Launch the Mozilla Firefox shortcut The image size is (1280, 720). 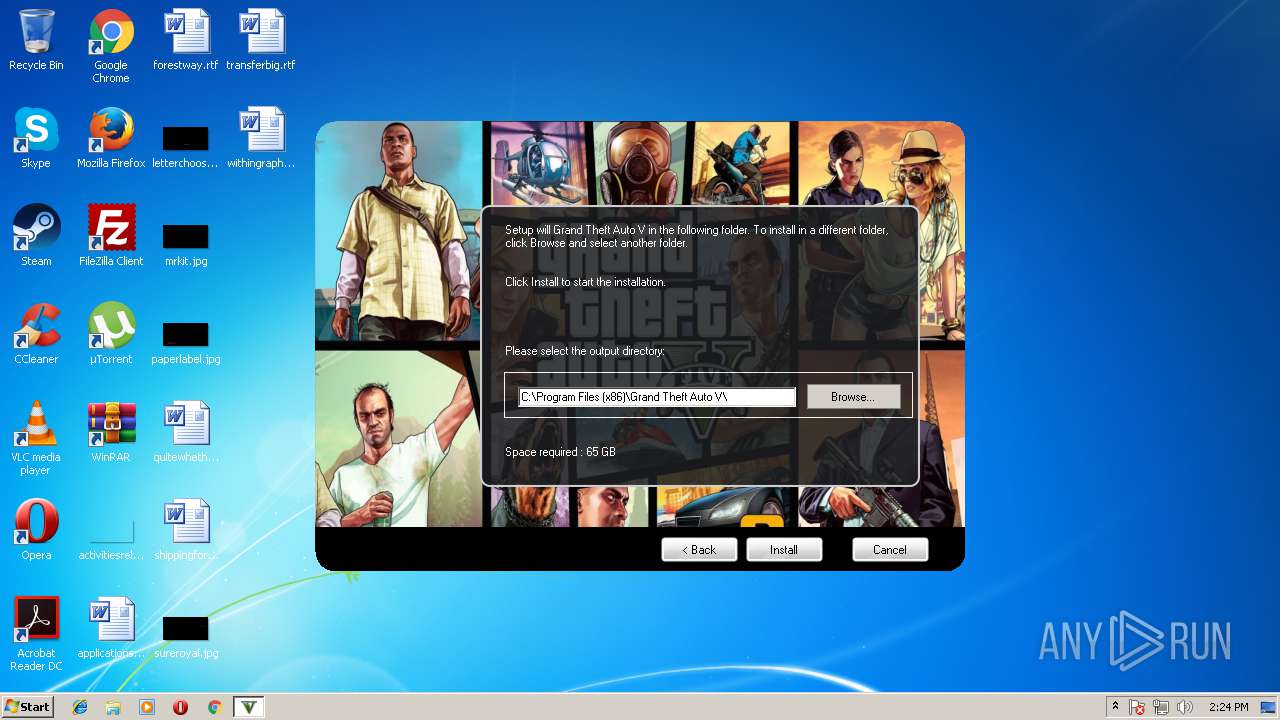pyautogui.click(x=111, y=138)
